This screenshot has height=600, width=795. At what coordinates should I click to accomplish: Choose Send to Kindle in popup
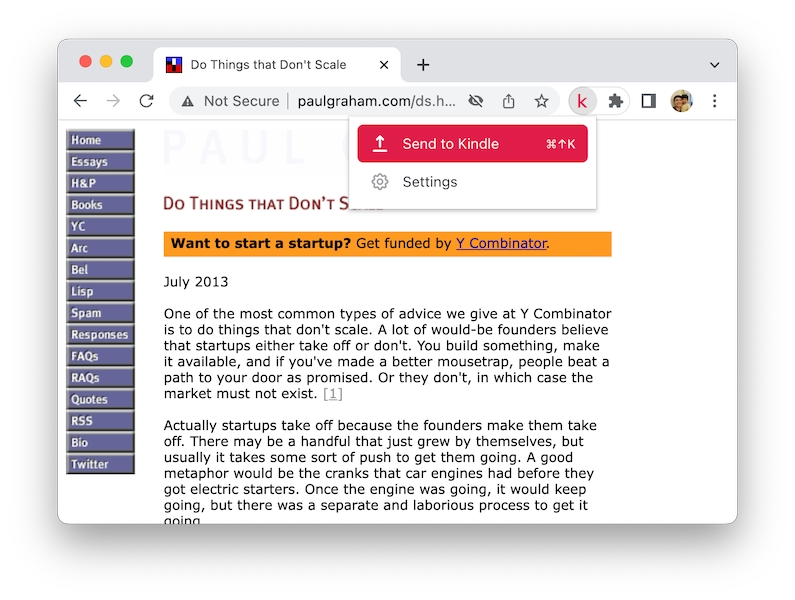(472, 144)
